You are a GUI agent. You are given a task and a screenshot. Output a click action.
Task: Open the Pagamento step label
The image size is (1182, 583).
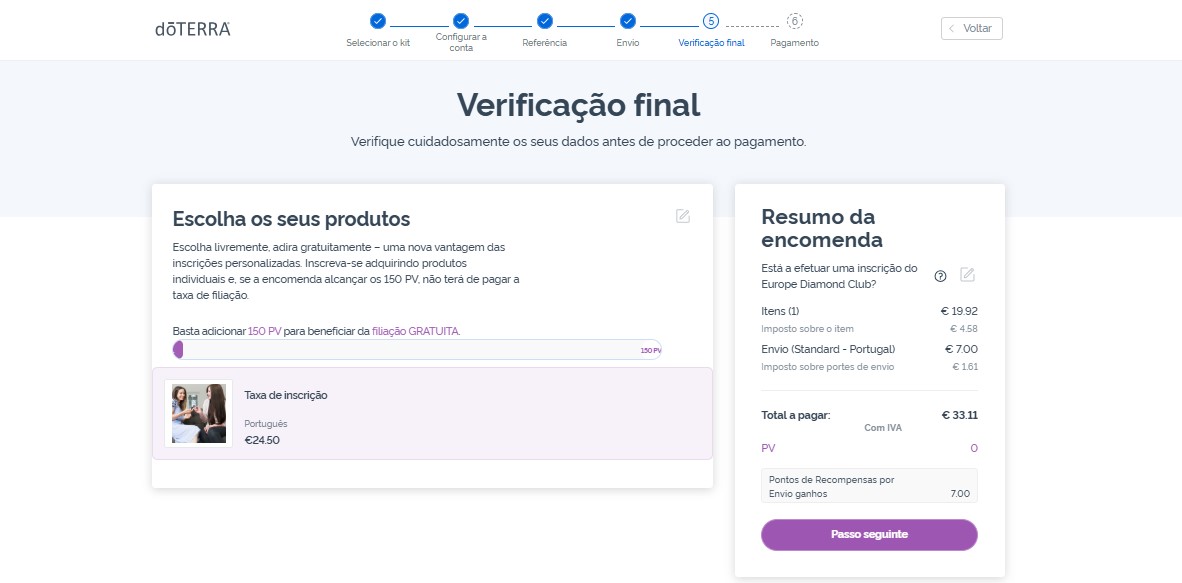tap(795, 44)
